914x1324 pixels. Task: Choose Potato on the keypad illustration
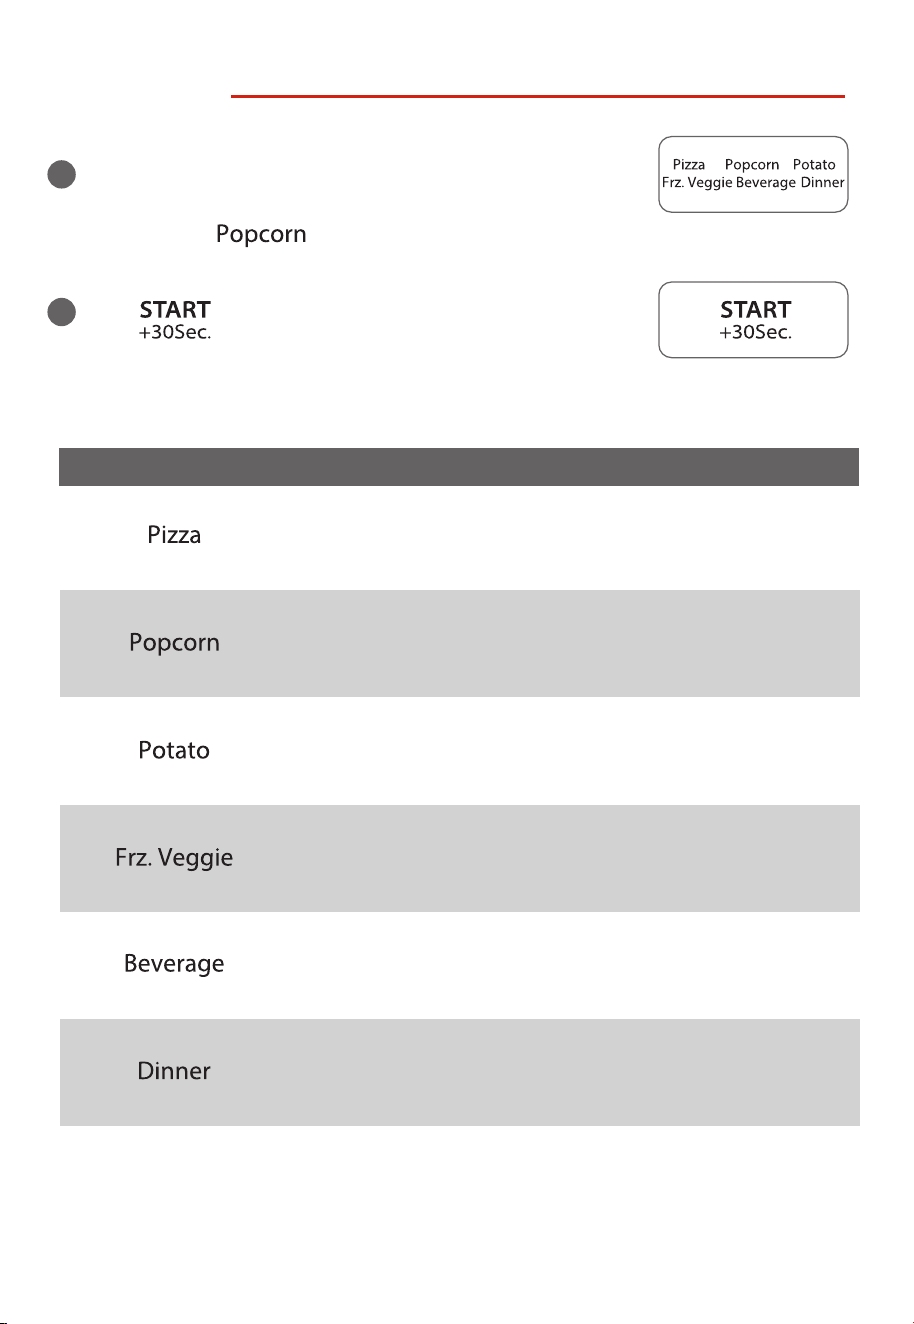point(814,165)
